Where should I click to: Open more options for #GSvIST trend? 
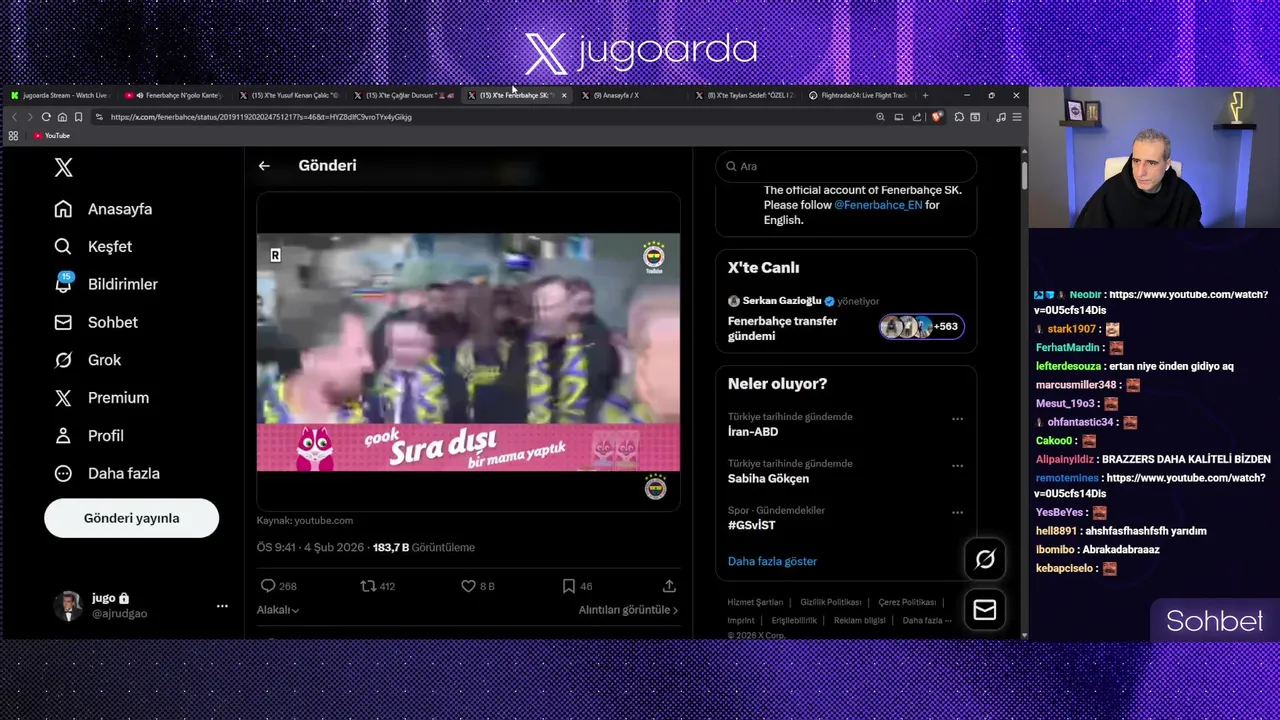click(x=957, y=512)
